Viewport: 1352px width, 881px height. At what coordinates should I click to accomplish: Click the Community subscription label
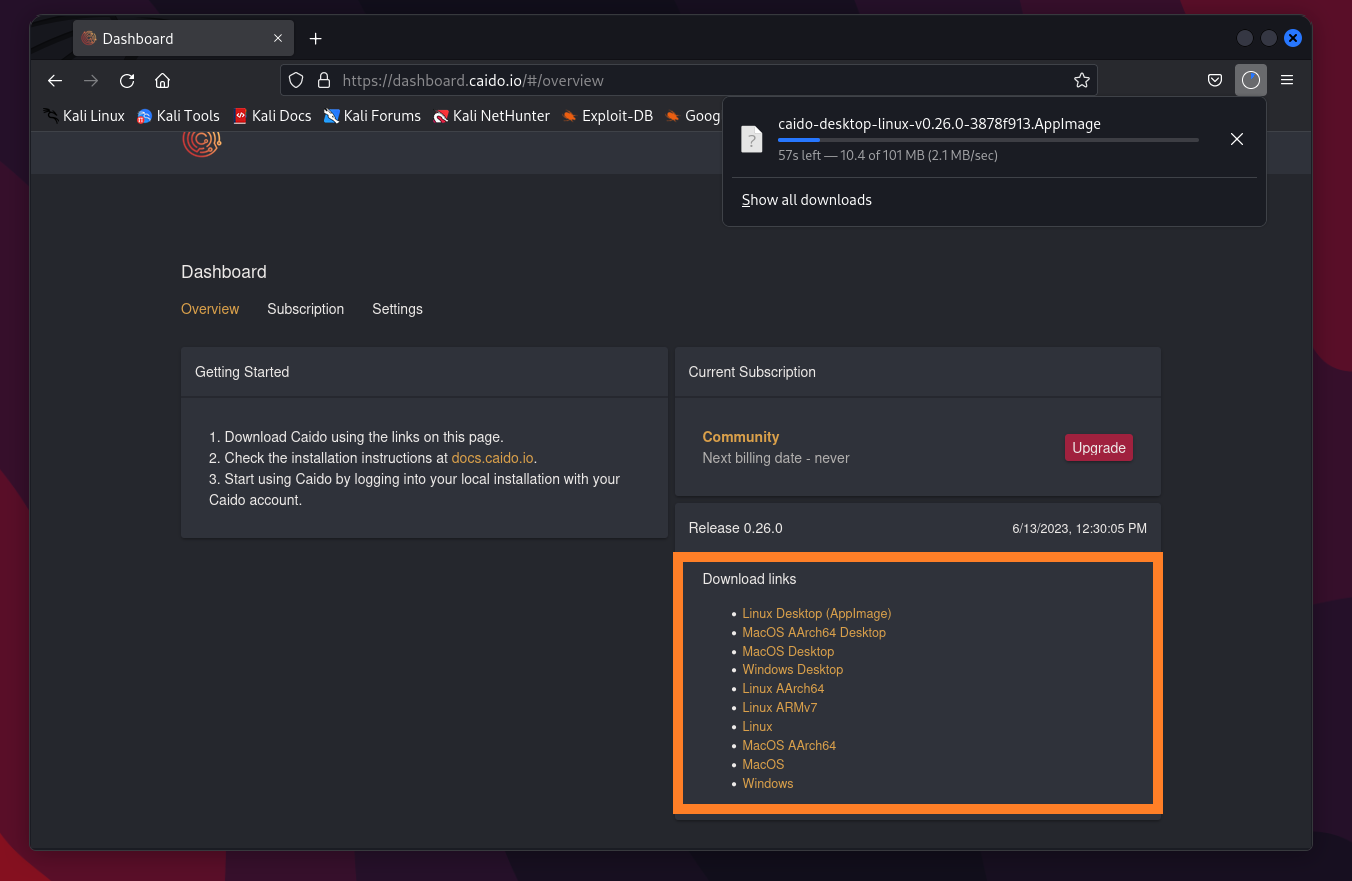(x=741, y=437)
